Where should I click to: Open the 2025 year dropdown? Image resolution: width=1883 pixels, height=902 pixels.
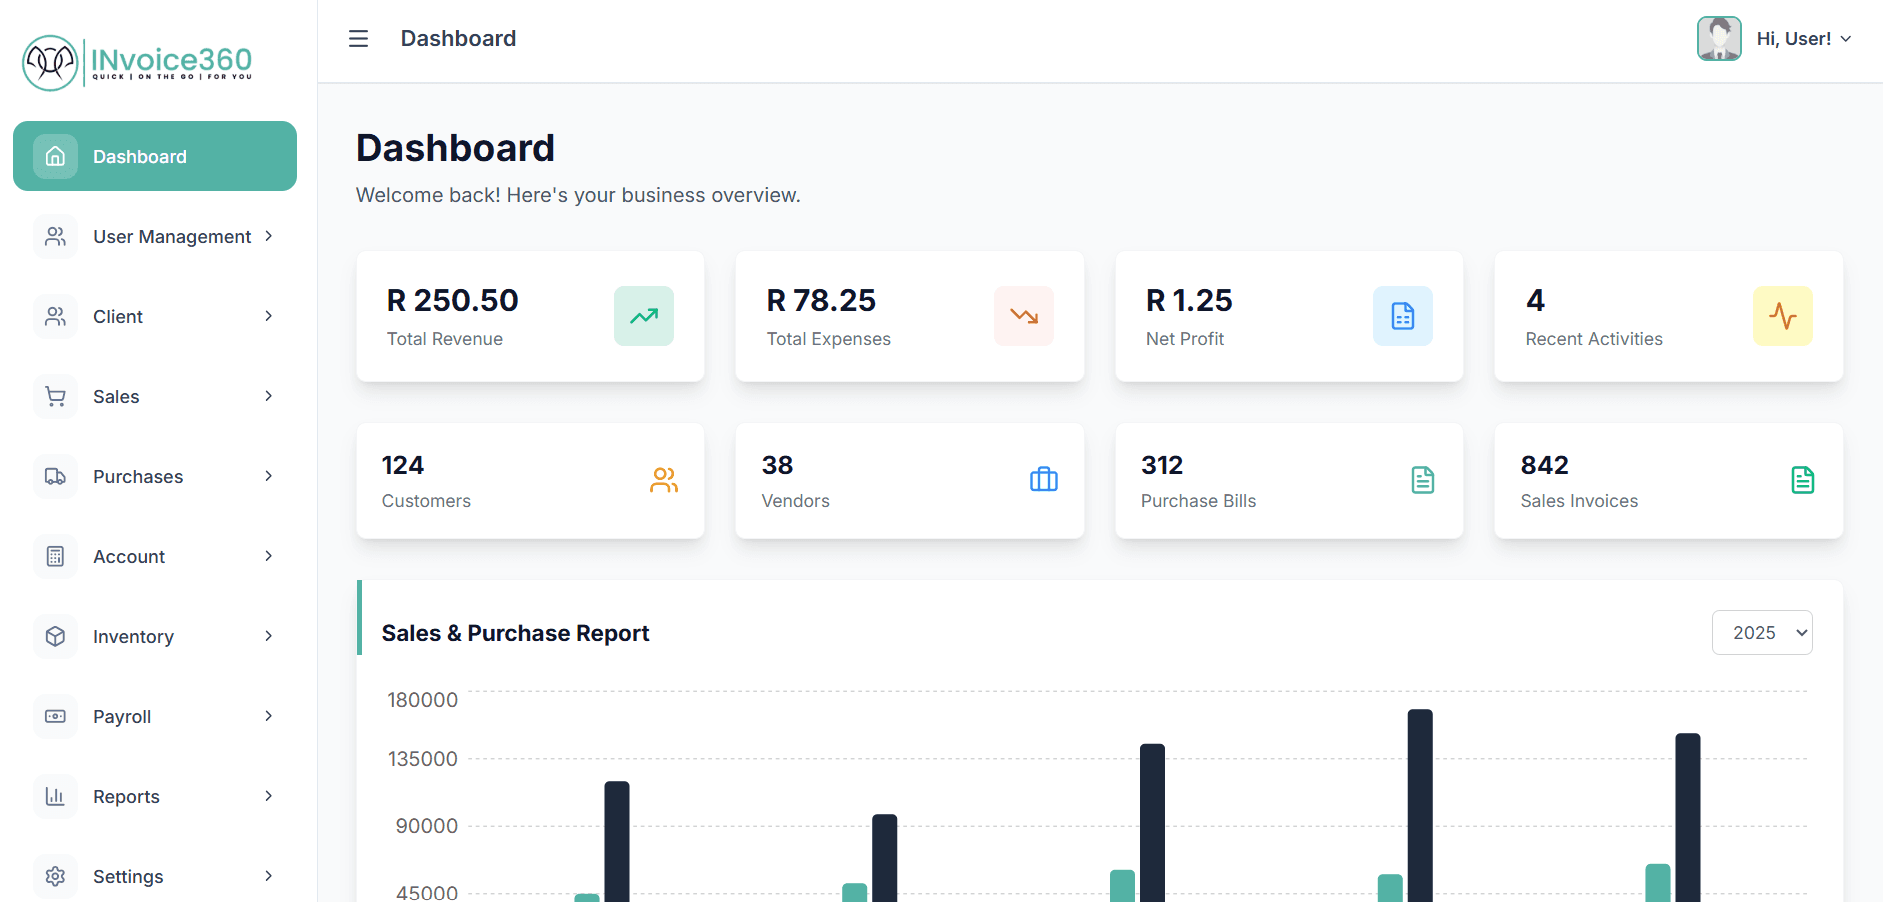(x=1762, y=632)
